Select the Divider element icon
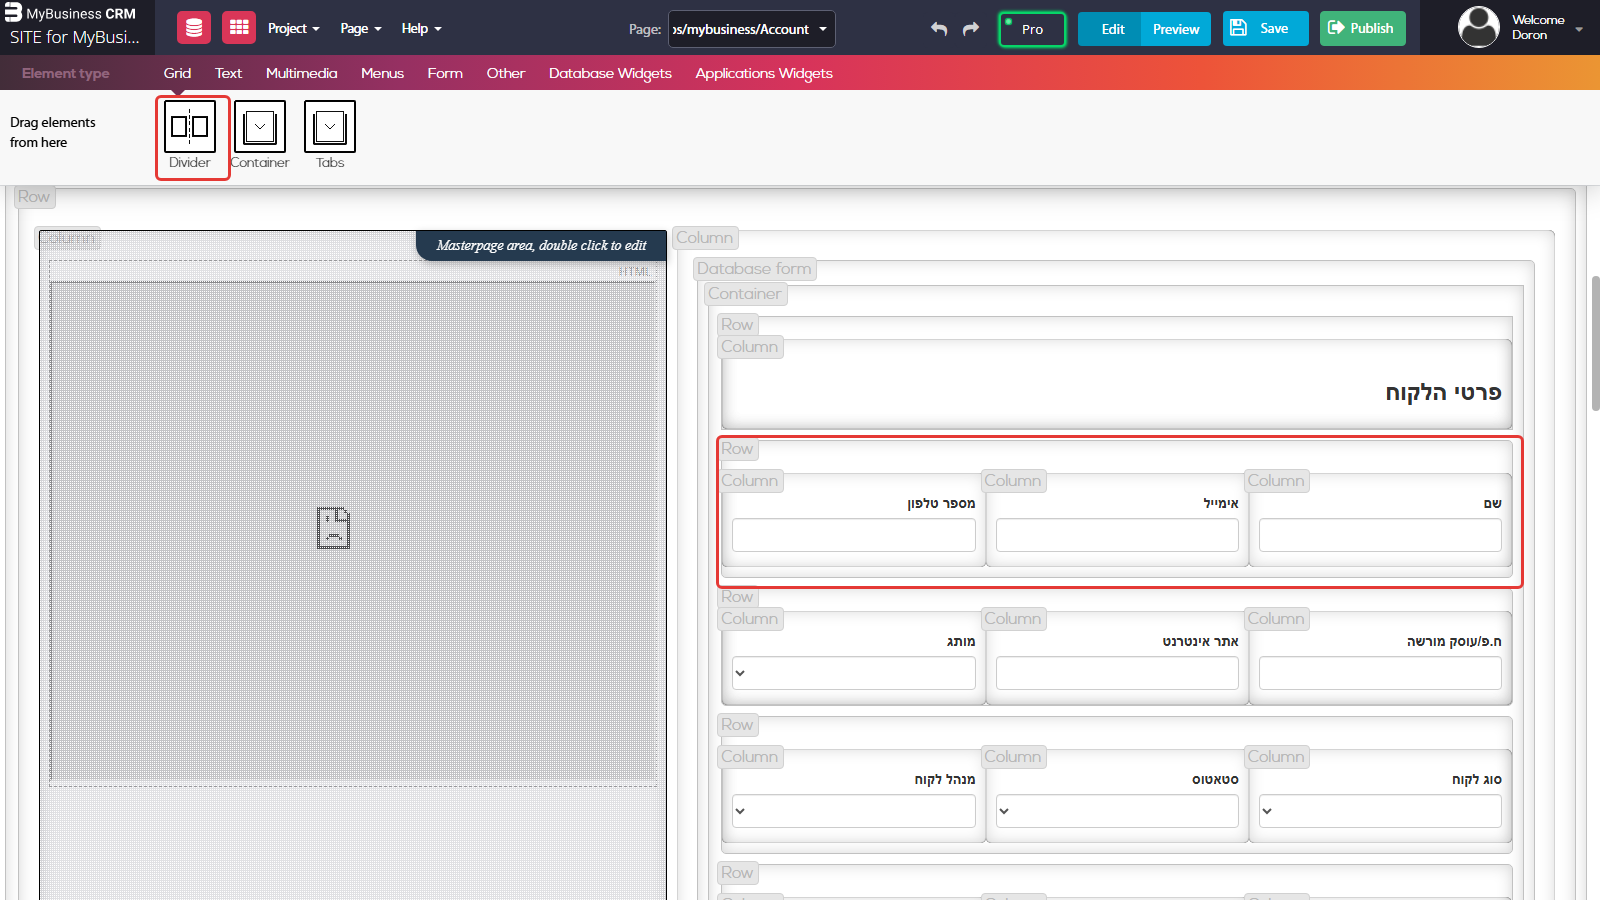The width and height of the screenshot is (1600, 900). coord(190,127)
